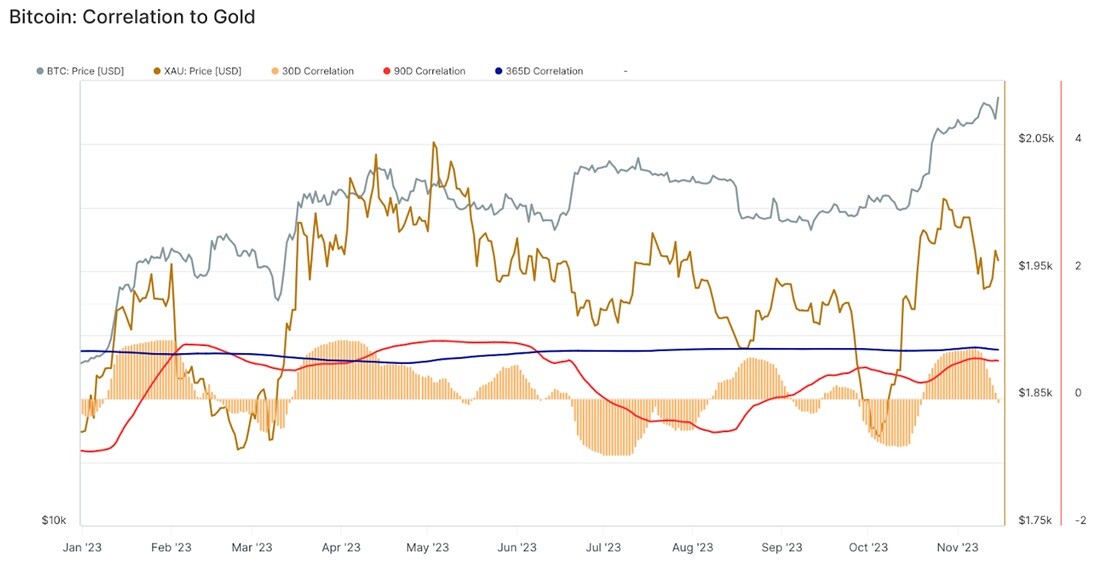Hide the 365D Correlation series in legend
The width and height of the screenshot is (1100, 562).
(539, 71)
